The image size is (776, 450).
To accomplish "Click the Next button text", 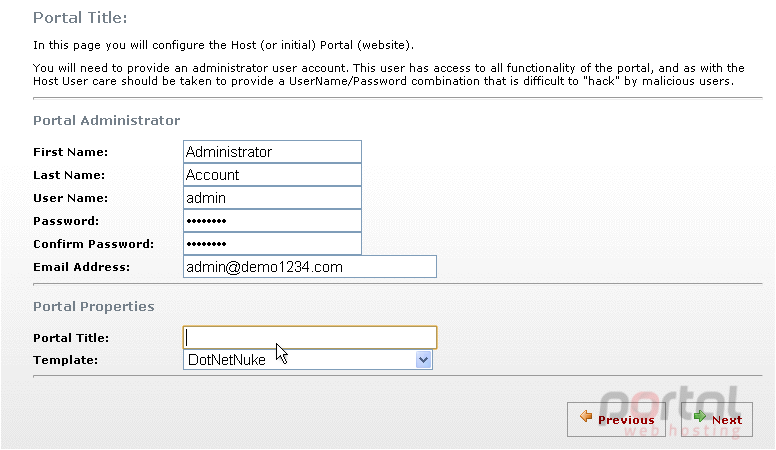I will pos(727,420).
